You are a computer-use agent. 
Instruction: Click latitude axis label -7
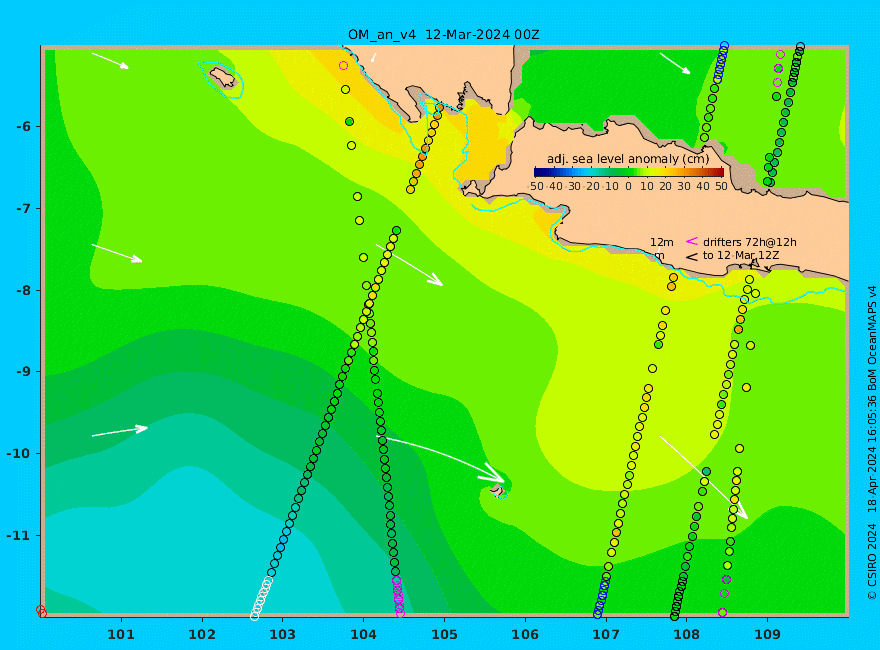click(x=24, y=209)
